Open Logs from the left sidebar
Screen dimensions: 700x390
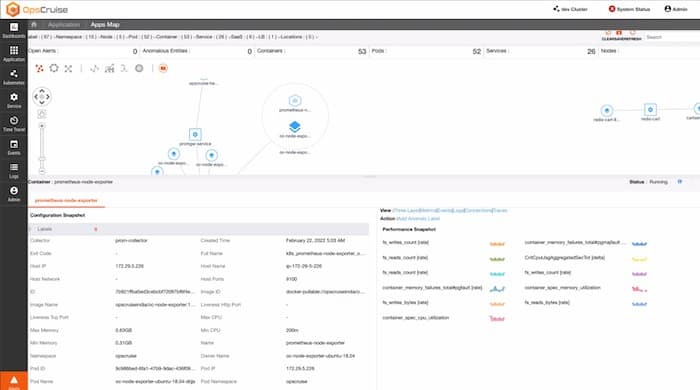point(14,170)
